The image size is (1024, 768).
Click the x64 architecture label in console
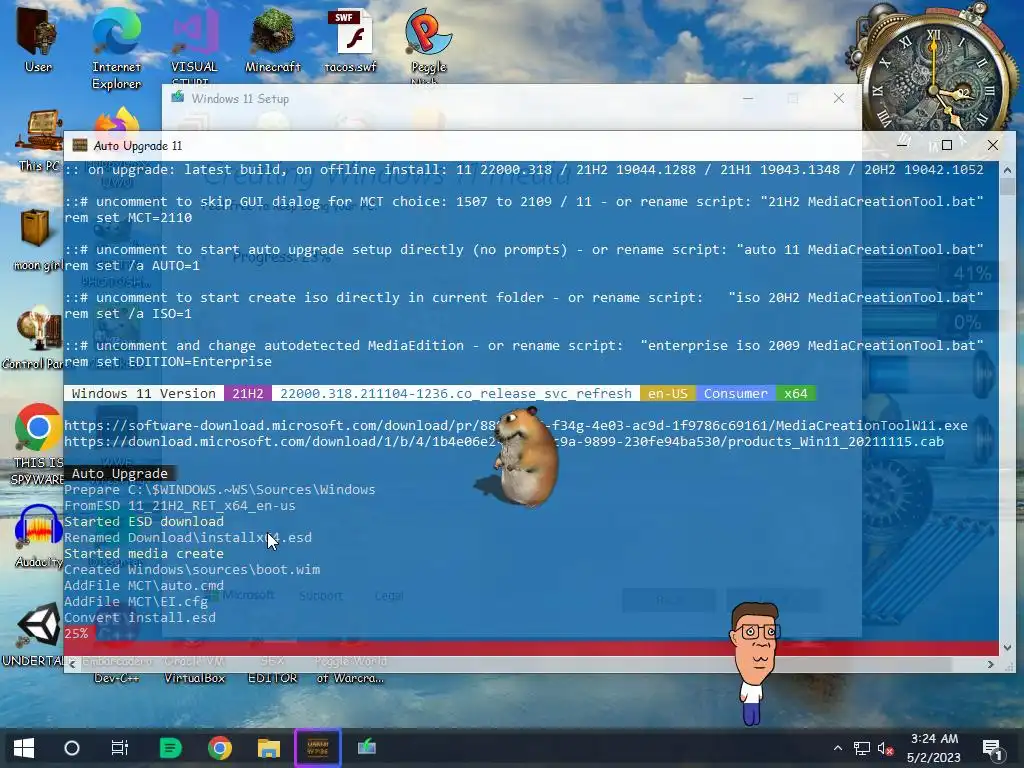(795, 393)
